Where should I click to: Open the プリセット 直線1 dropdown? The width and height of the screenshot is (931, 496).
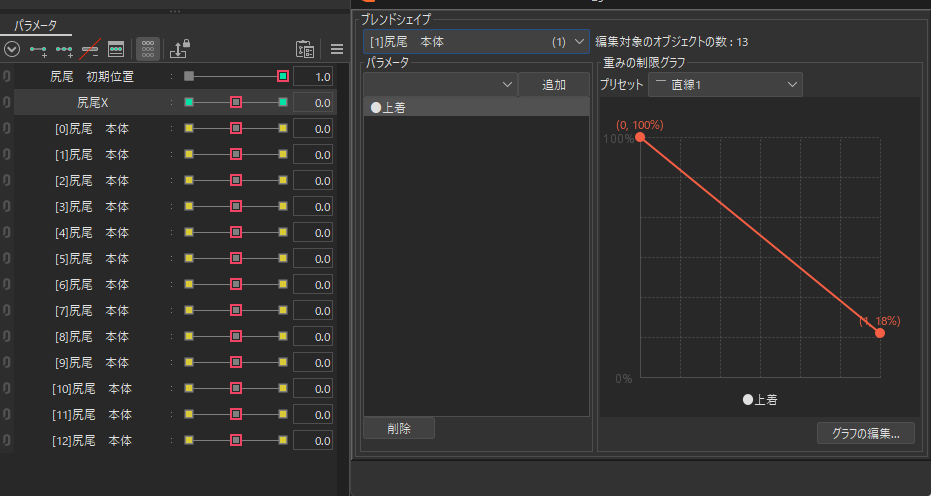tap(725, 85)
